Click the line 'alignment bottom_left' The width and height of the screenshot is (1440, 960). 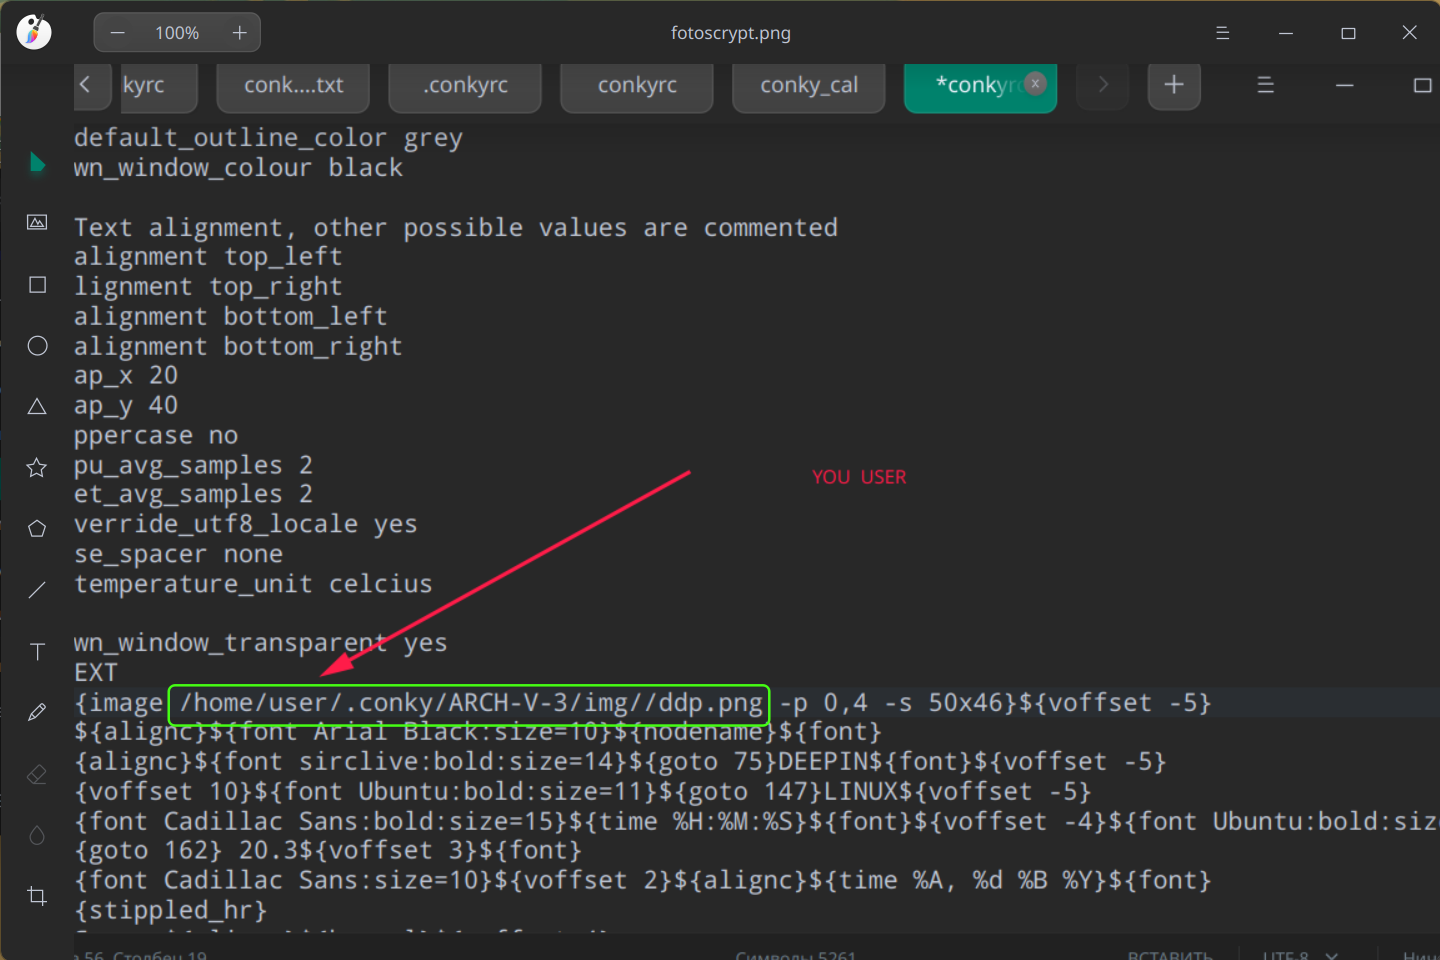pyautogui.click(x=230, y=317)
